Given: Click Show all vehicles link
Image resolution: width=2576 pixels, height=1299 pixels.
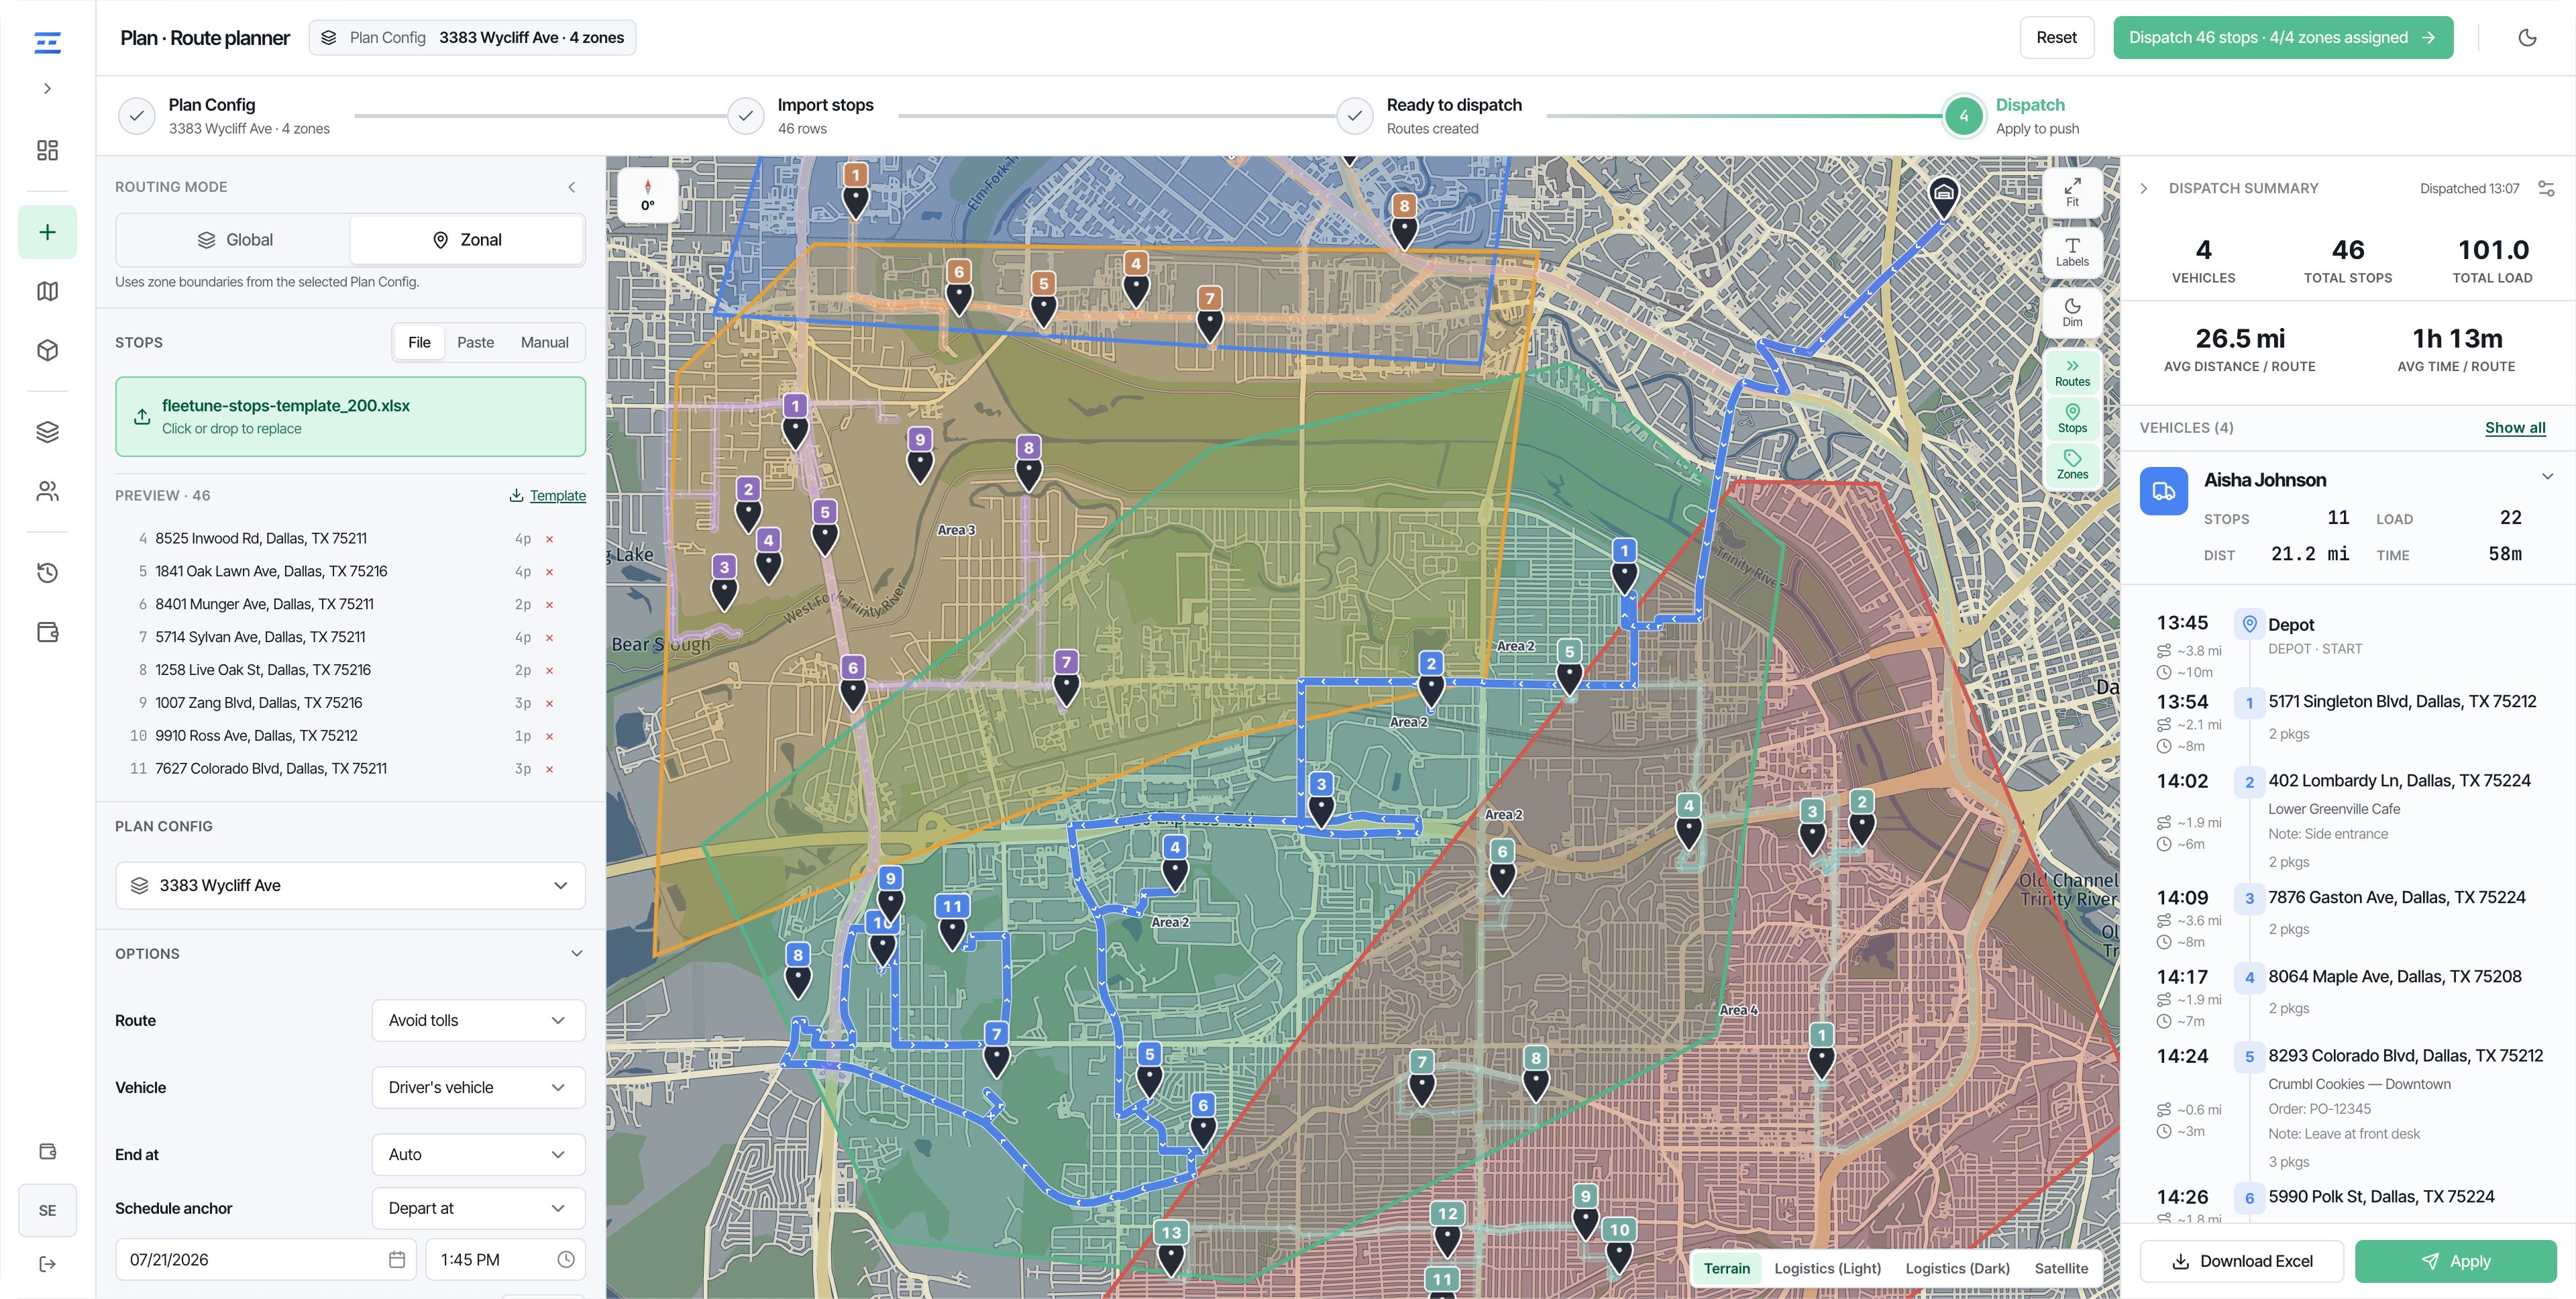Looking at the screenshot, I should pyautogui.click(x=2515, y=428).
